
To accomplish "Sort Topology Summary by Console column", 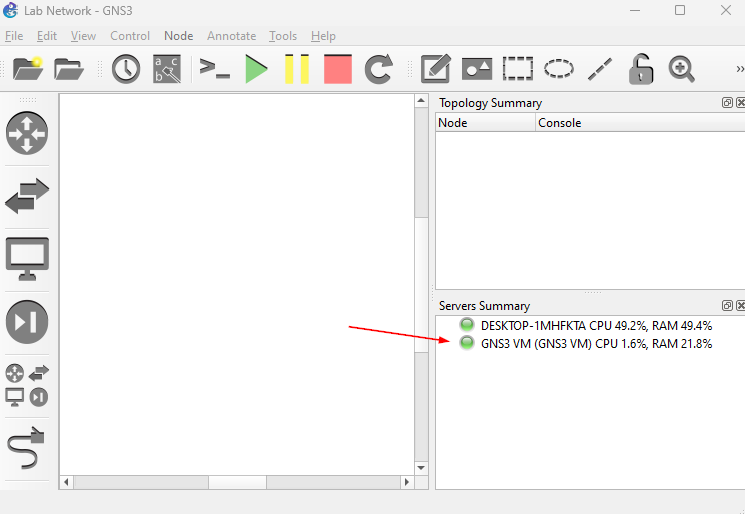I will pos(640,123).
